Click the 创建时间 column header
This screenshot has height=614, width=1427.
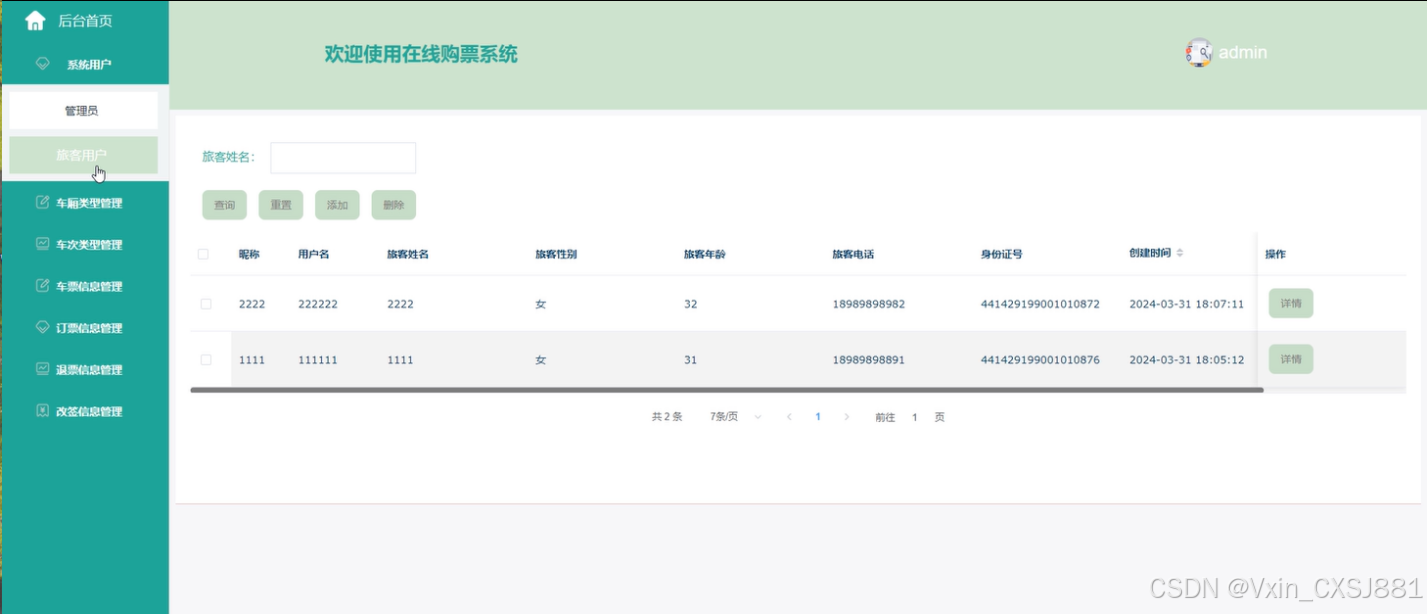1150,253
